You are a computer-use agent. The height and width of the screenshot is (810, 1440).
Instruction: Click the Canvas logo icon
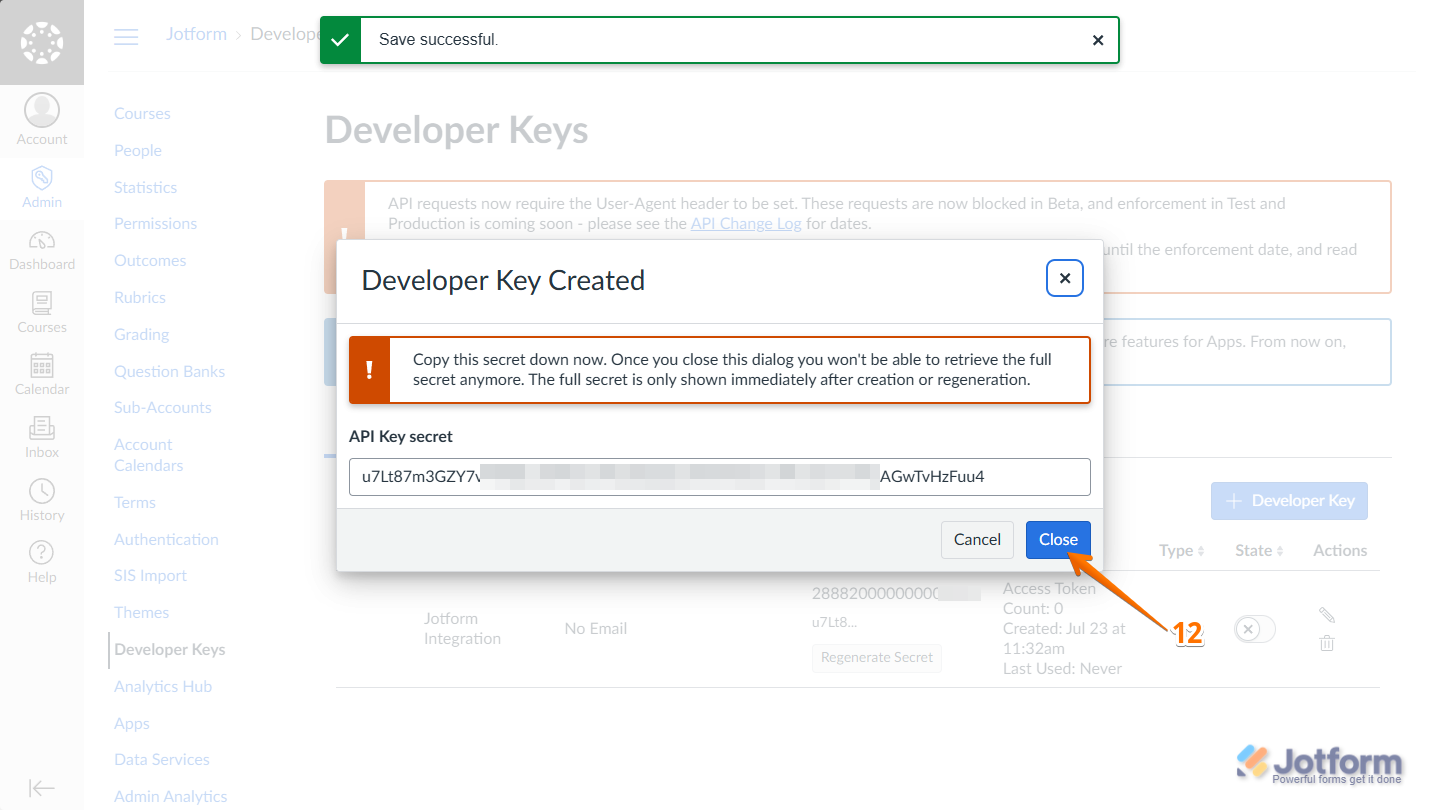42,42
